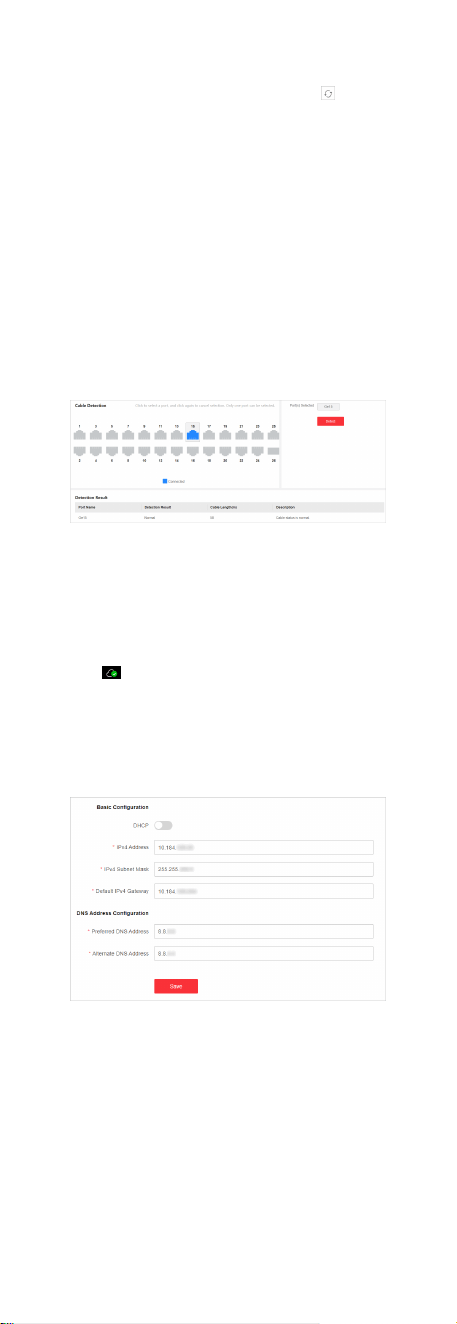Select port 1 in Cable Detection
The image size is (457, 1324).
(80, 435)
